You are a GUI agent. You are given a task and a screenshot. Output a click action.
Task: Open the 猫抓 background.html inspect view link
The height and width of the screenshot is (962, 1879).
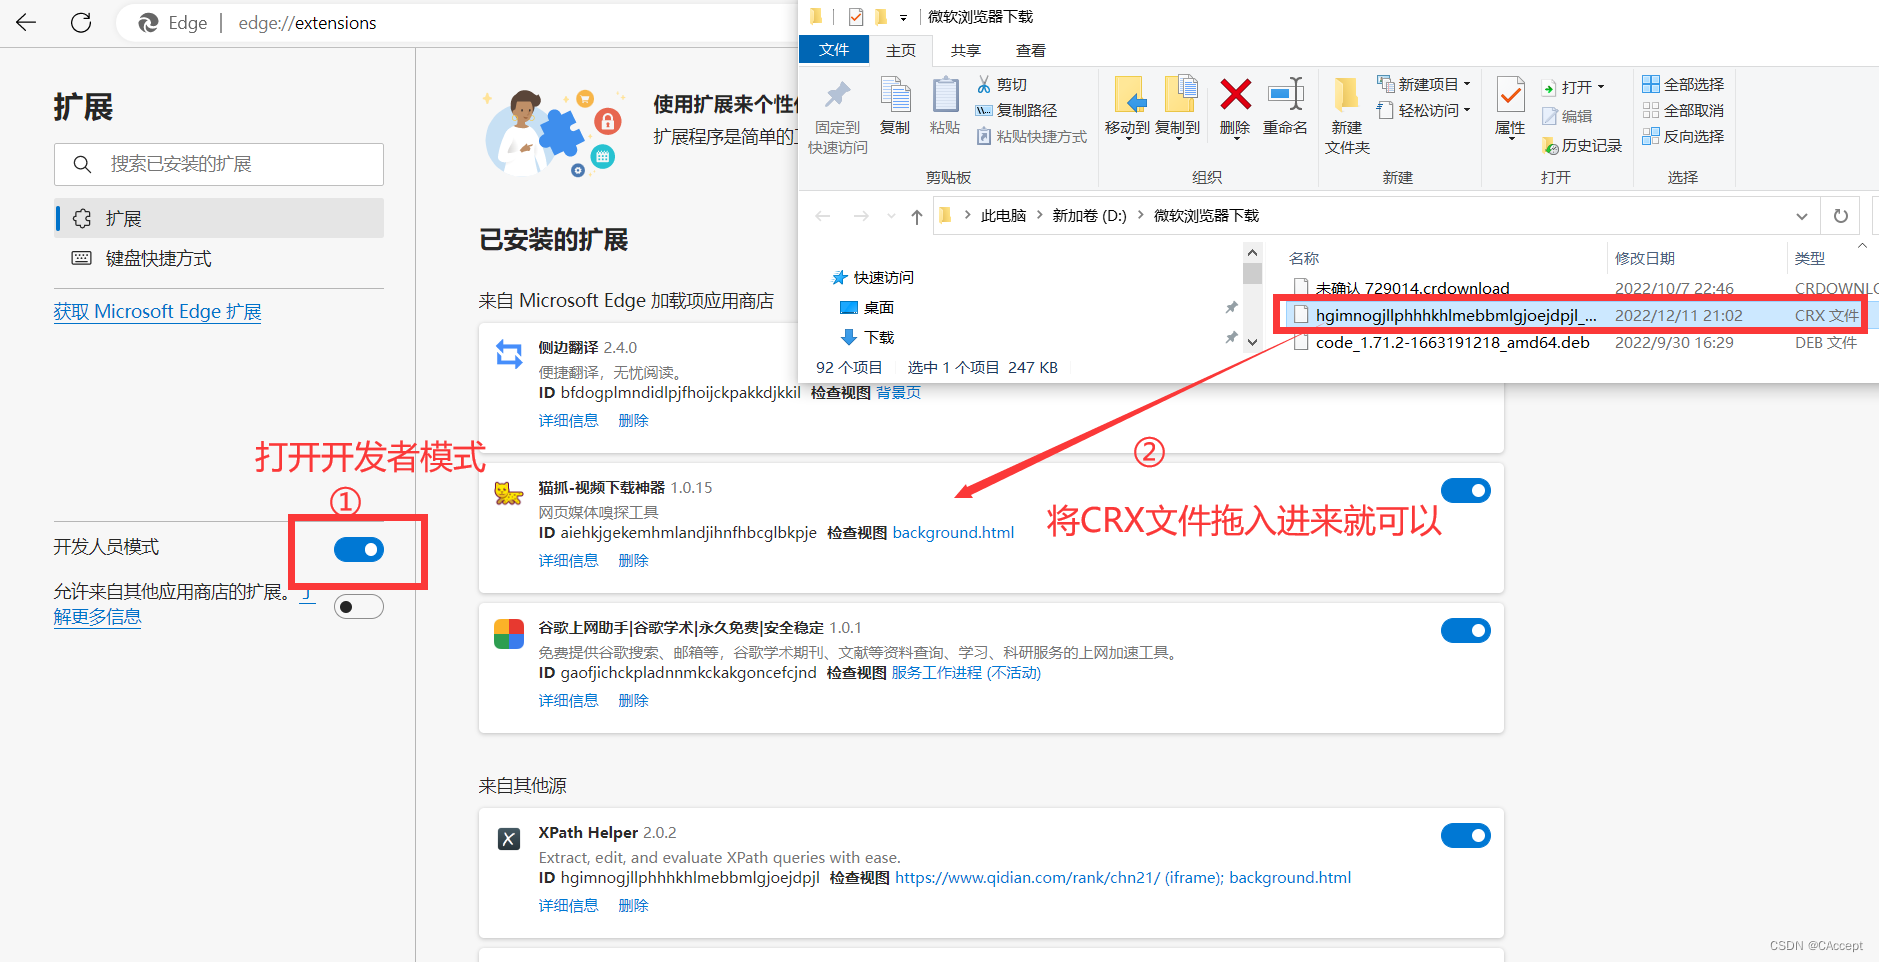coord(953,533)
